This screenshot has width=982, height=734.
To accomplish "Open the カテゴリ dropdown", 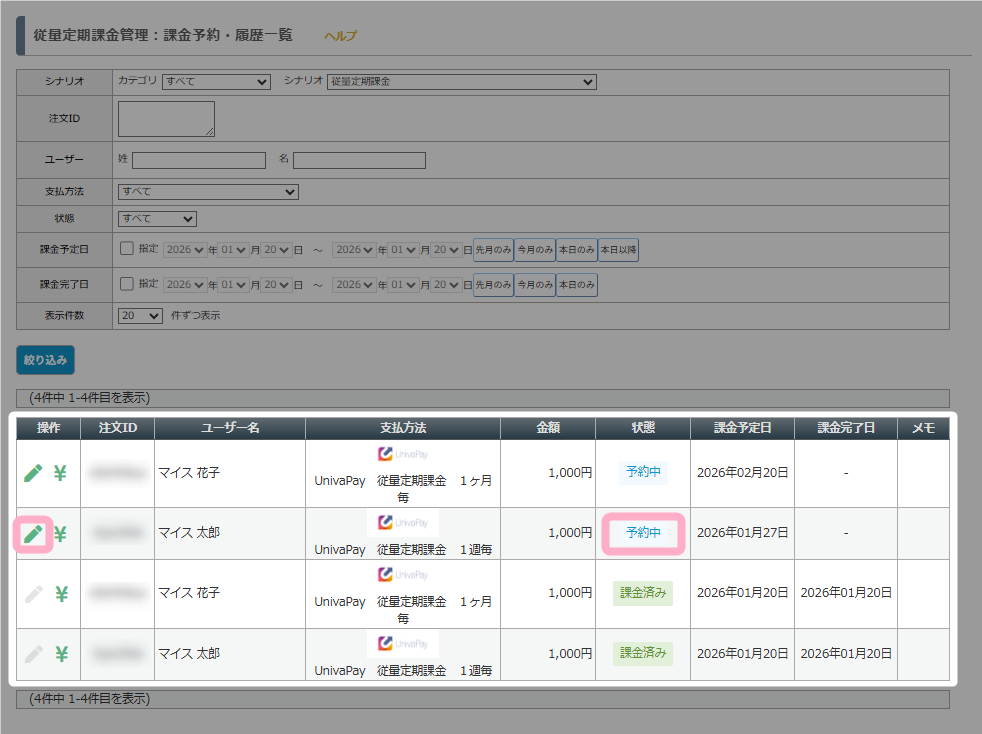I will pyautogui.click(x=217, y=82).
